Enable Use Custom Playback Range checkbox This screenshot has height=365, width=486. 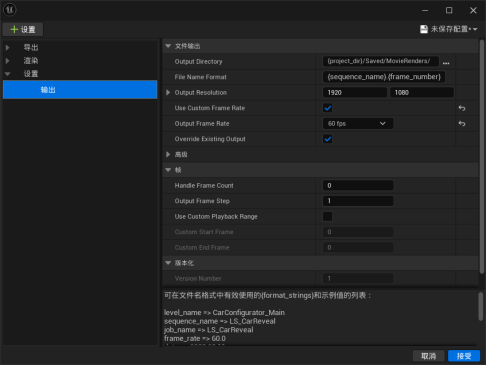pos(328,216)
